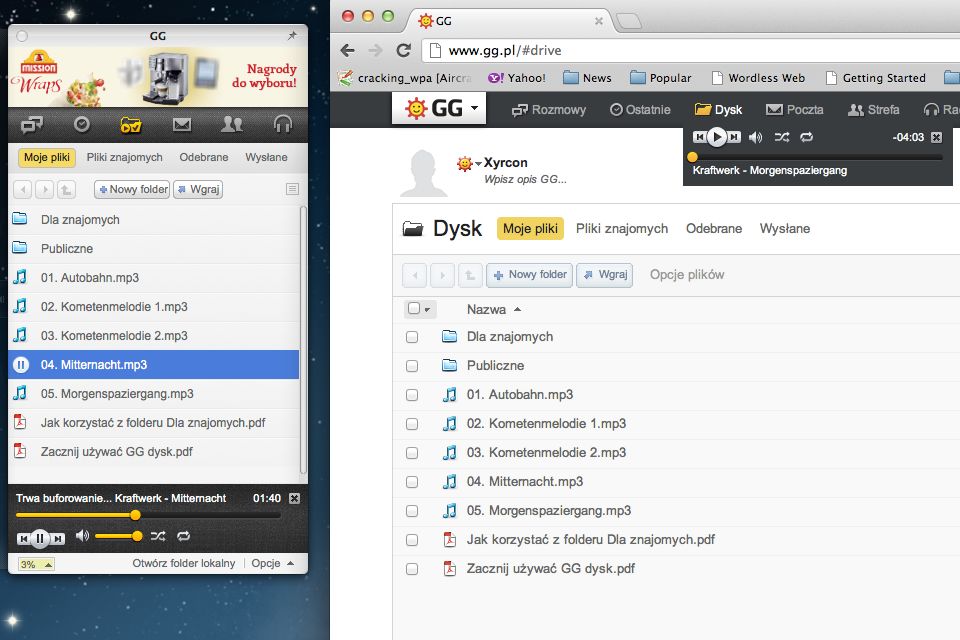Go back in GG desktop app file browser
Viewport: 960px width, 640px height.
click(23, 189)
